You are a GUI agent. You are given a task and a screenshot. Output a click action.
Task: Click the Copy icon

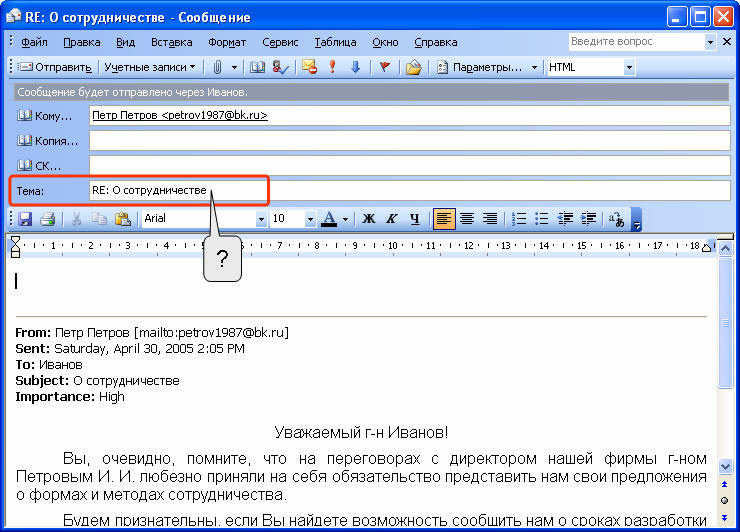pyautogui.click(x=99, y=219)
